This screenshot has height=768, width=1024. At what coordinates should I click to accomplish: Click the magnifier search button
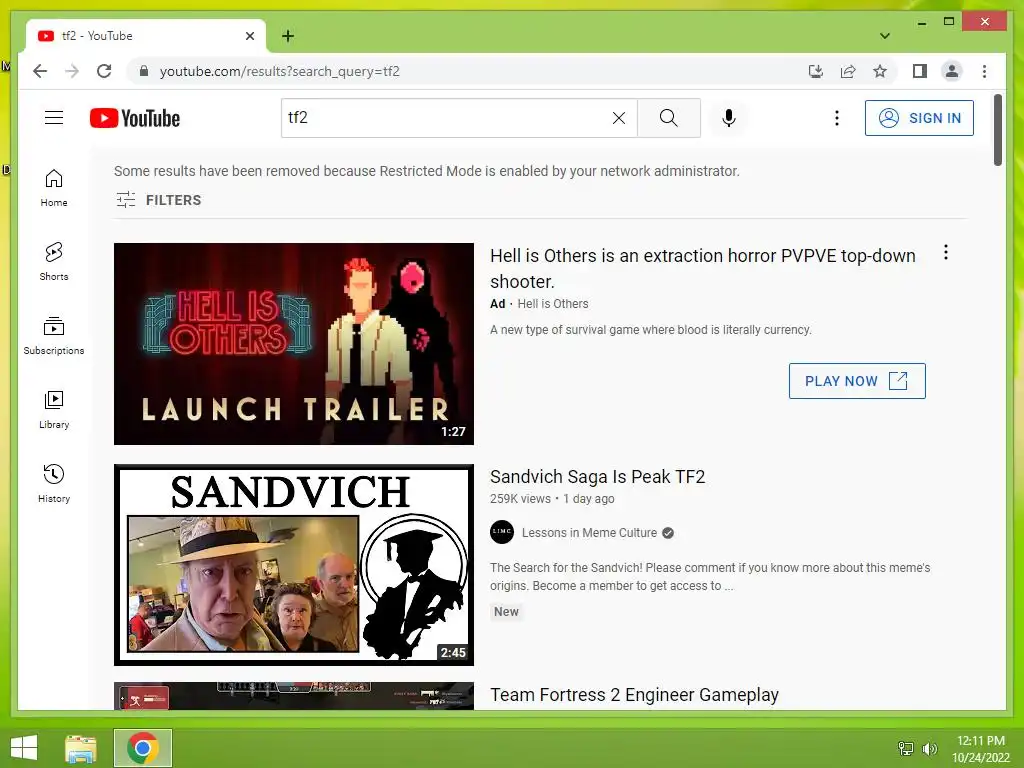[x=669, y=118]
